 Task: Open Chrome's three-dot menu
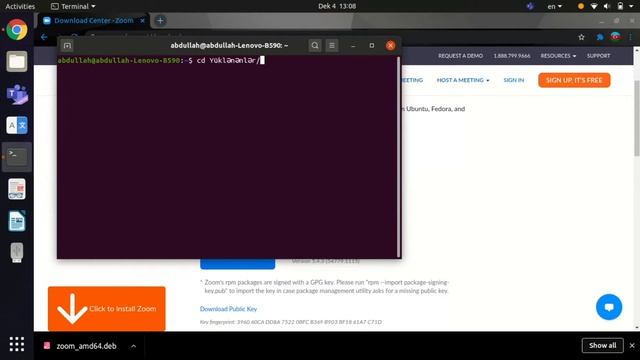[630, 37]
